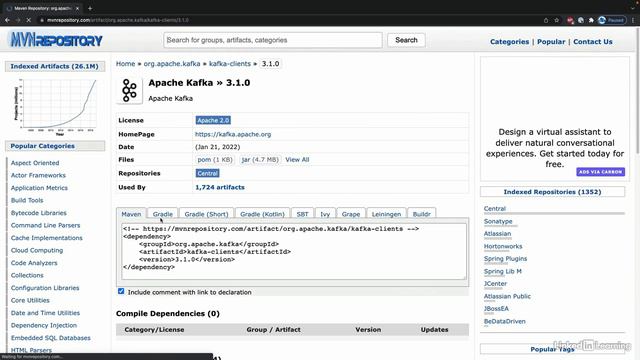Click the browser forward arrow
640x360 pixels.
click(18, 20)
